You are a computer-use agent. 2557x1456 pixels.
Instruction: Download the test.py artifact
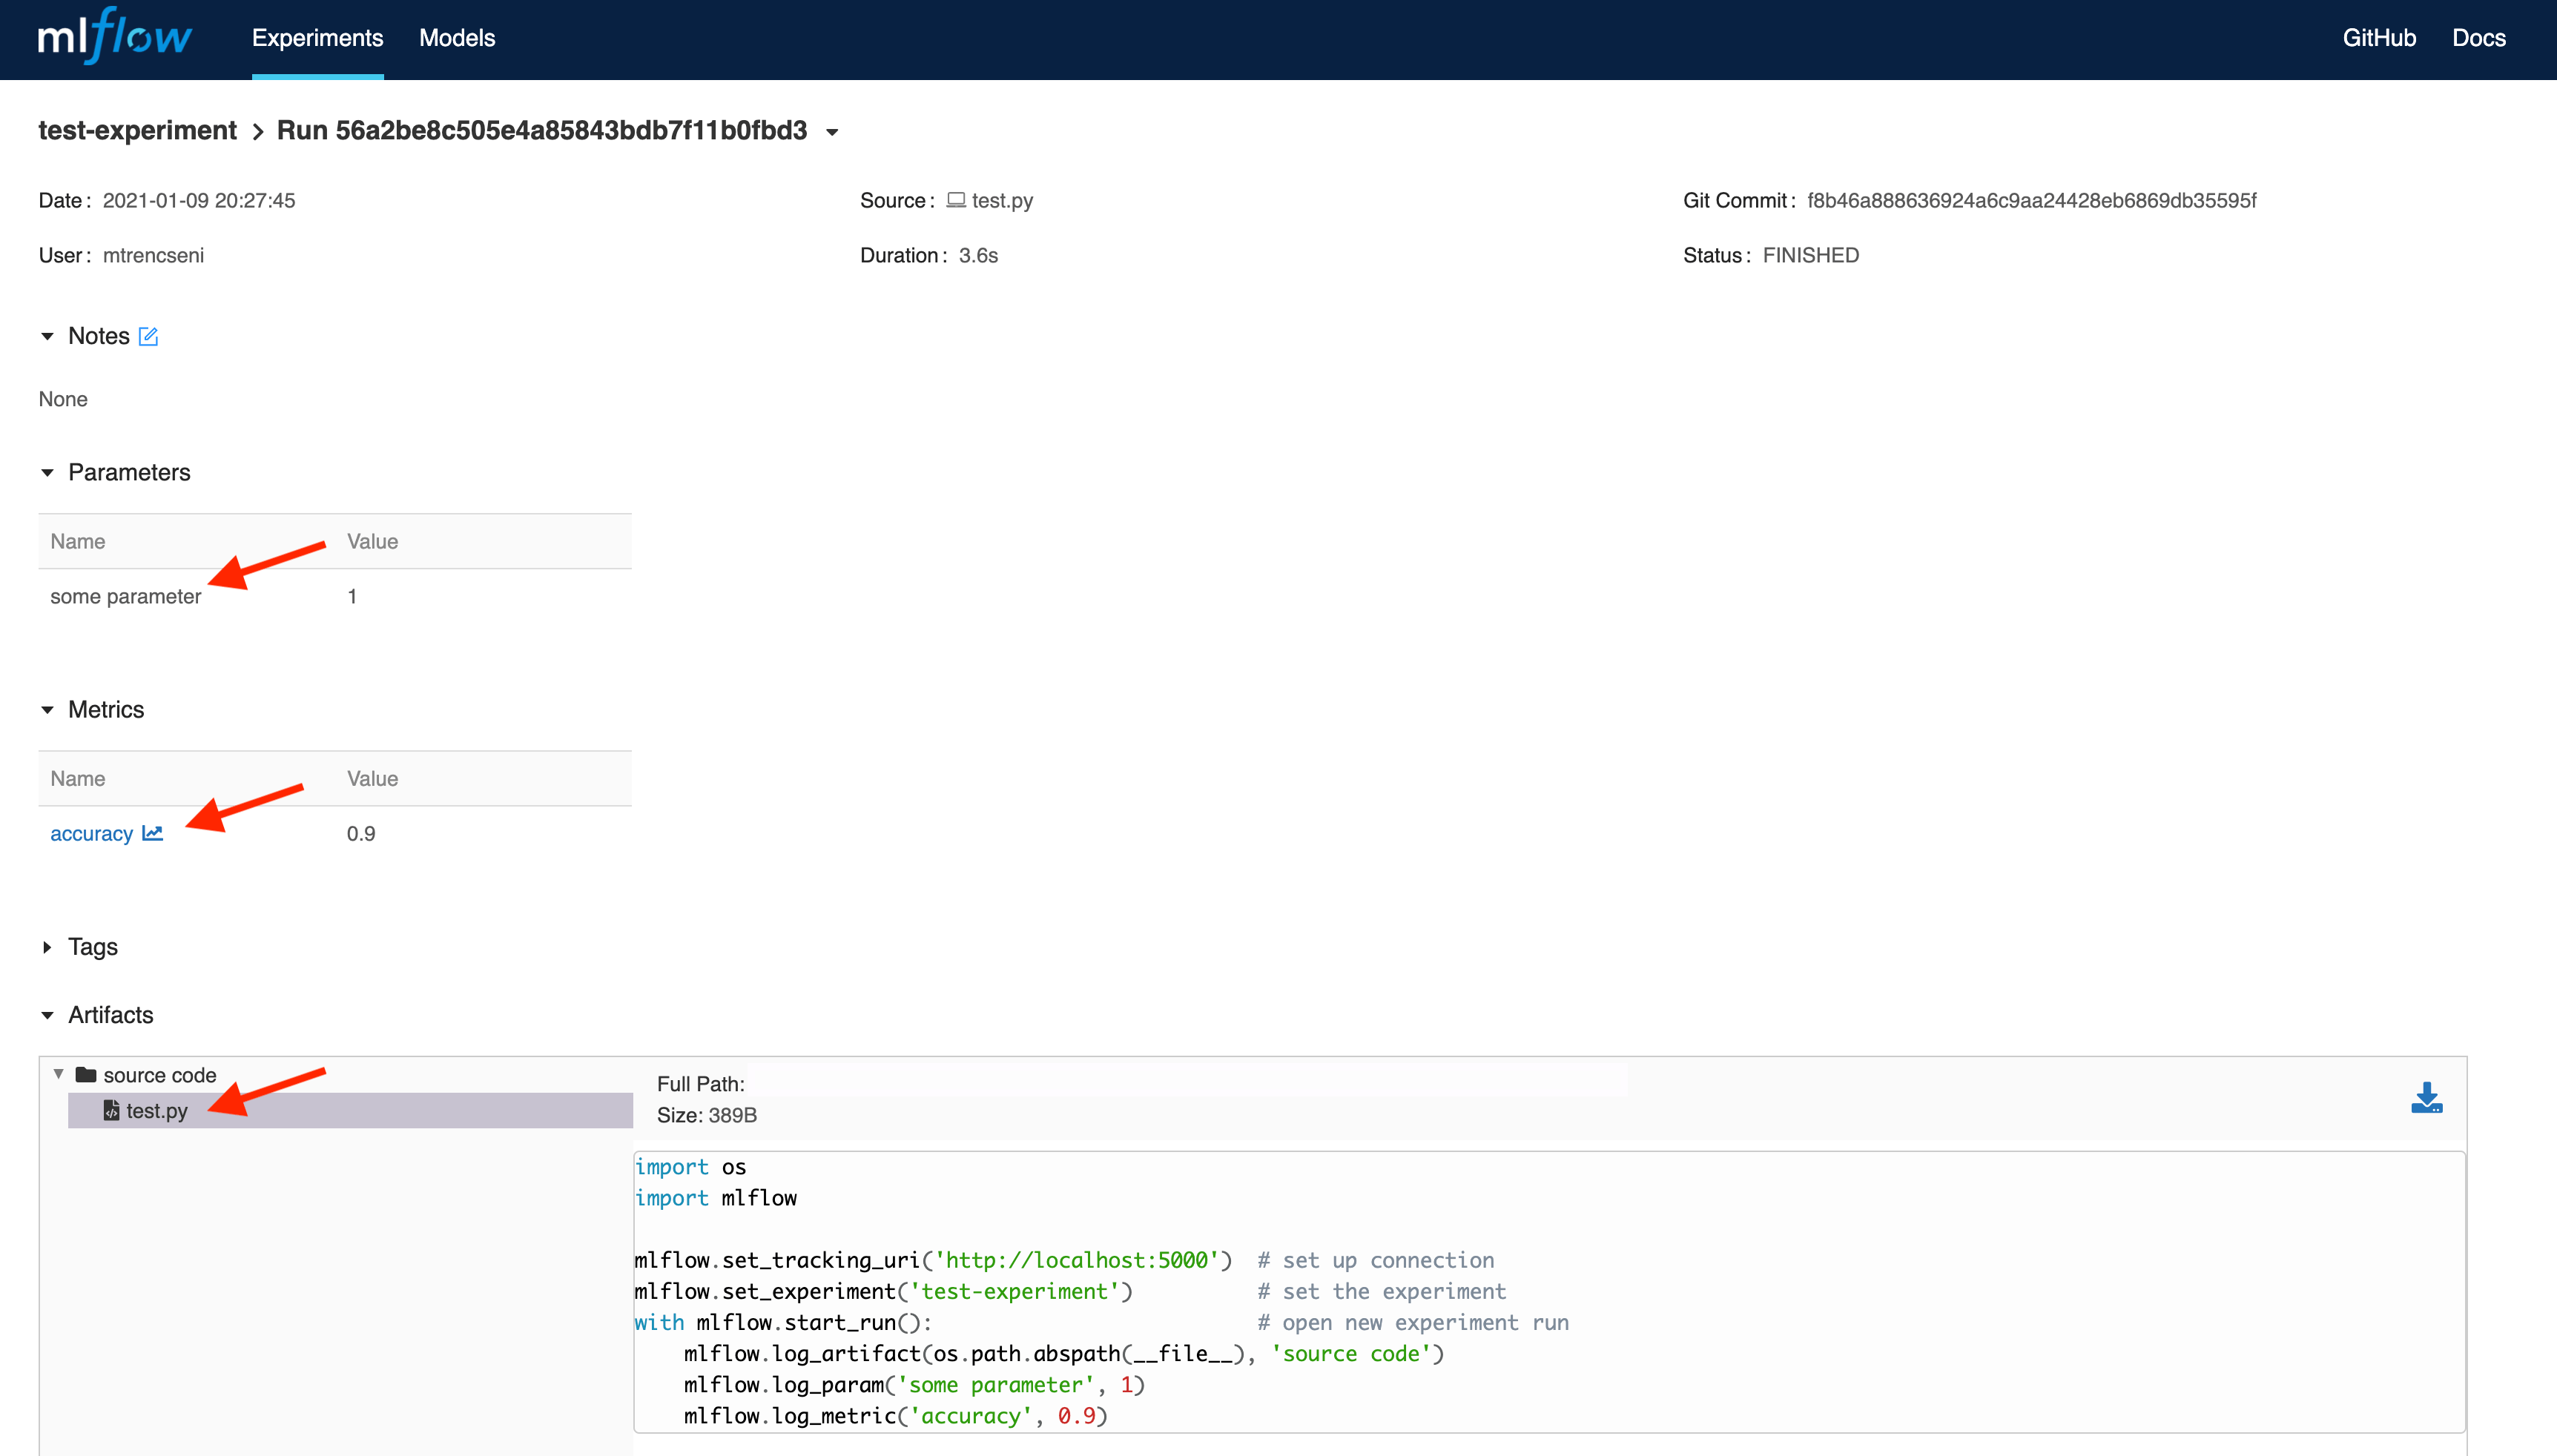pyautogui.click(x=2426, y=1098)
